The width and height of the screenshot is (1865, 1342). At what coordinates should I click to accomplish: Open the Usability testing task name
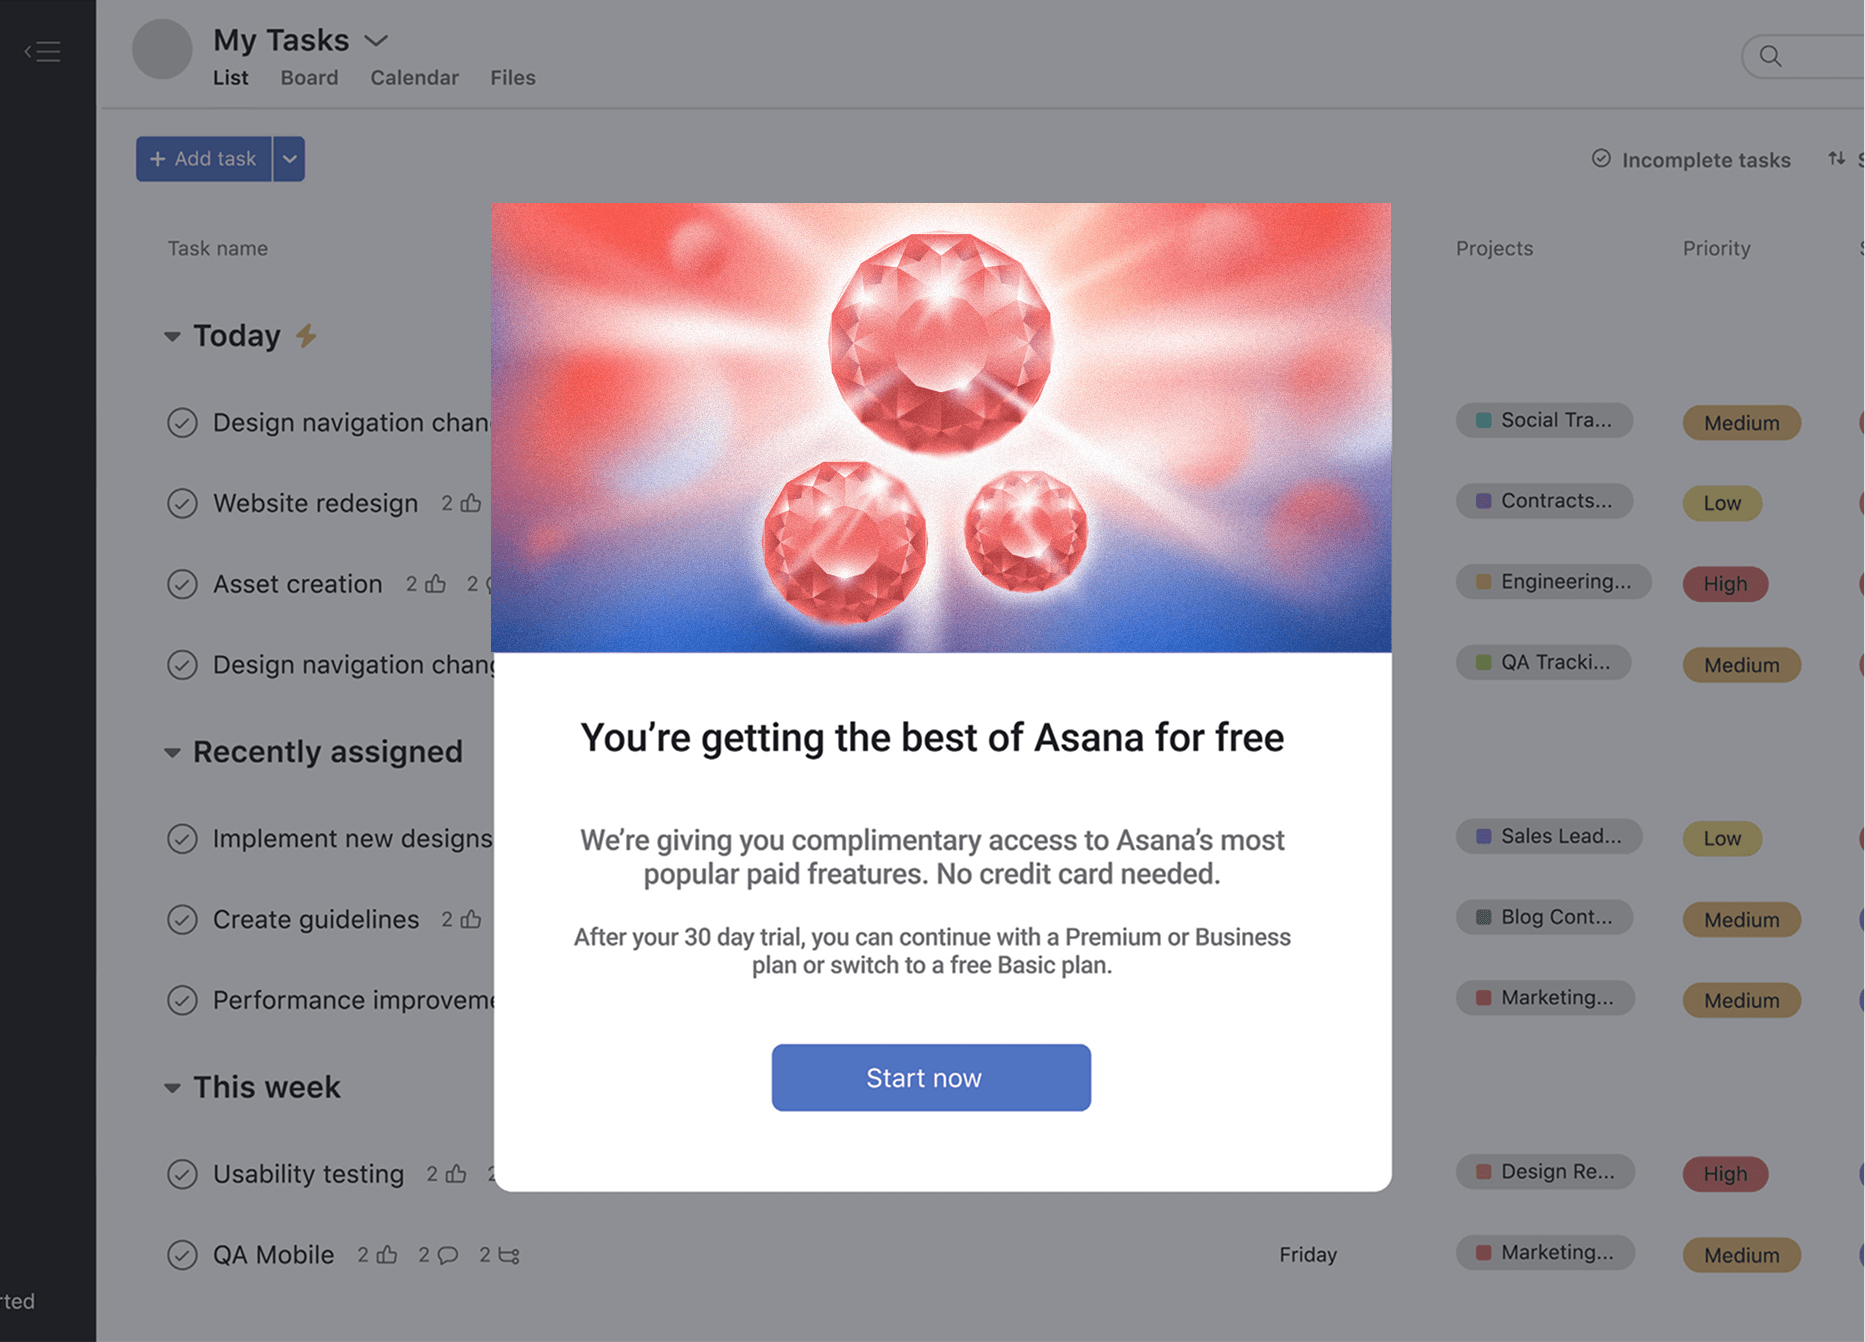(308, 1174)
